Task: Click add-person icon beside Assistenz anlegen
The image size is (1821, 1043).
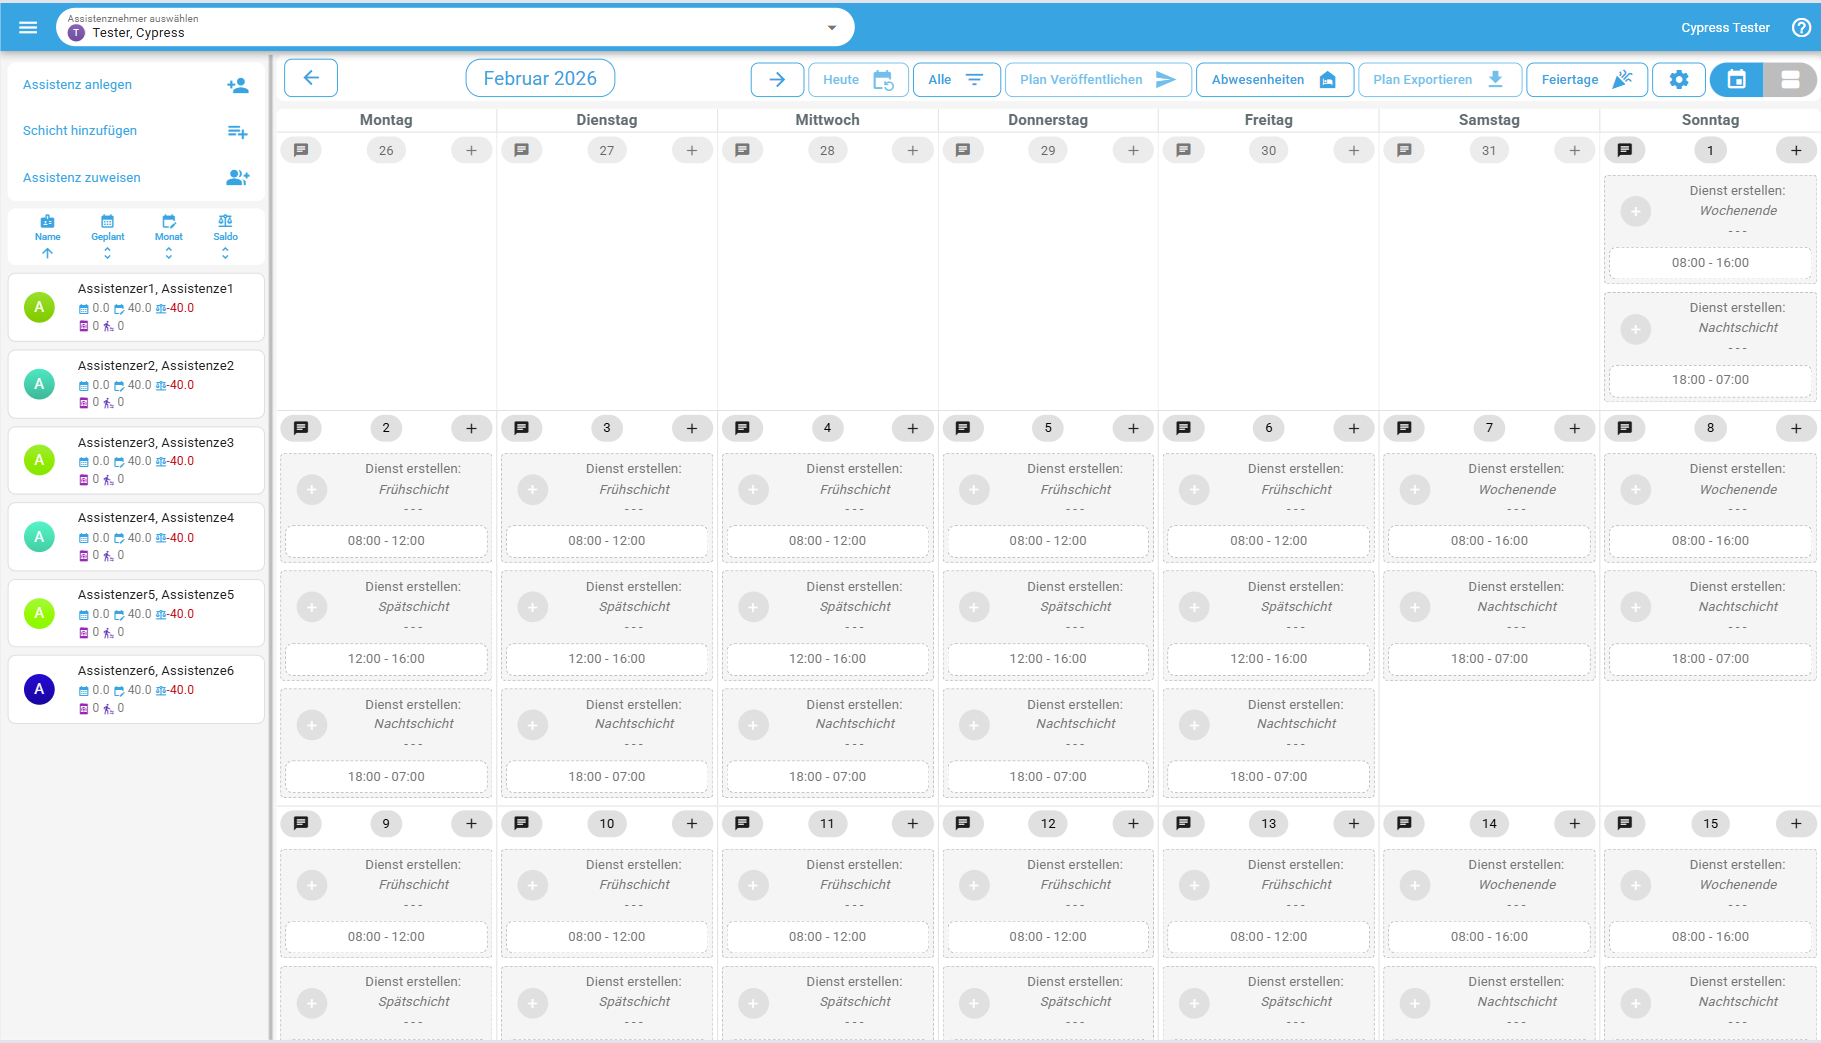Action: [238, 85]
